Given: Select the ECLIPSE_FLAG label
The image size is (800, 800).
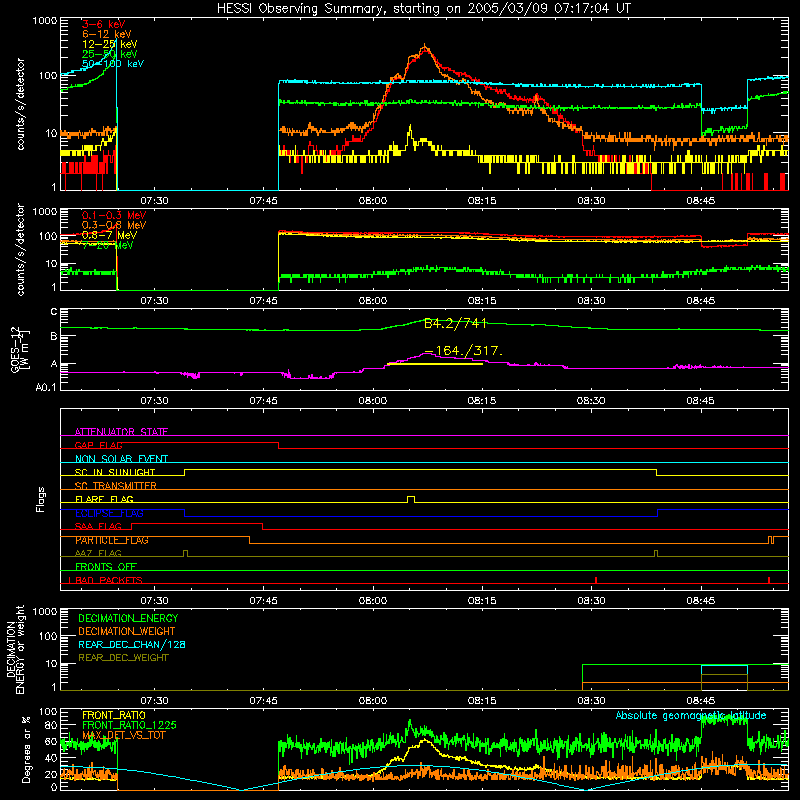Looking at the screenshot, I should pyautogui.click(x=109, y=513).
